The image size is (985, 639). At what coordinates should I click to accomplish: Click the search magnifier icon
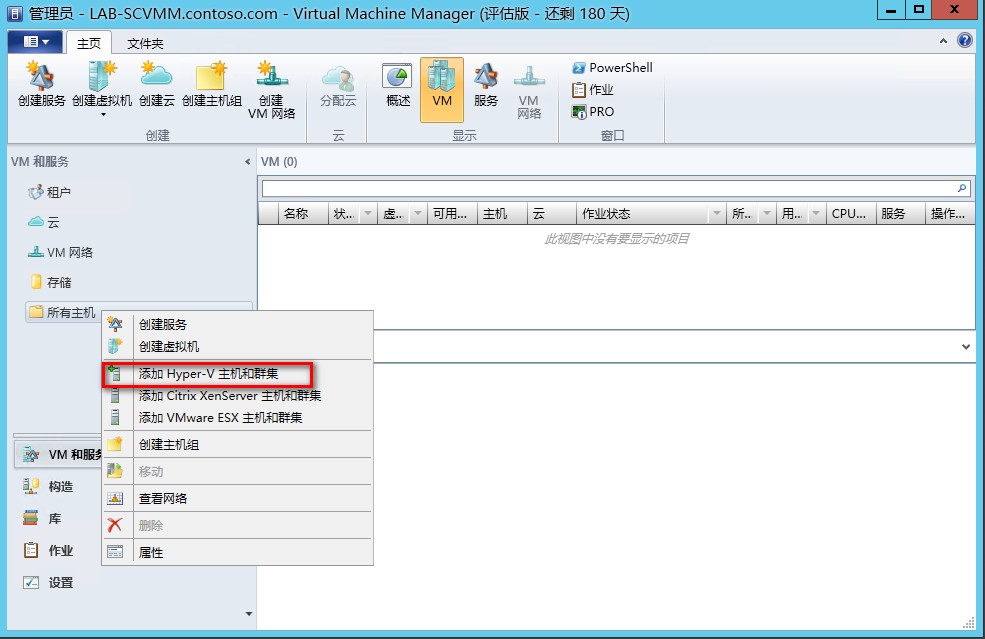pyautogui.click(x=962, y=188)
